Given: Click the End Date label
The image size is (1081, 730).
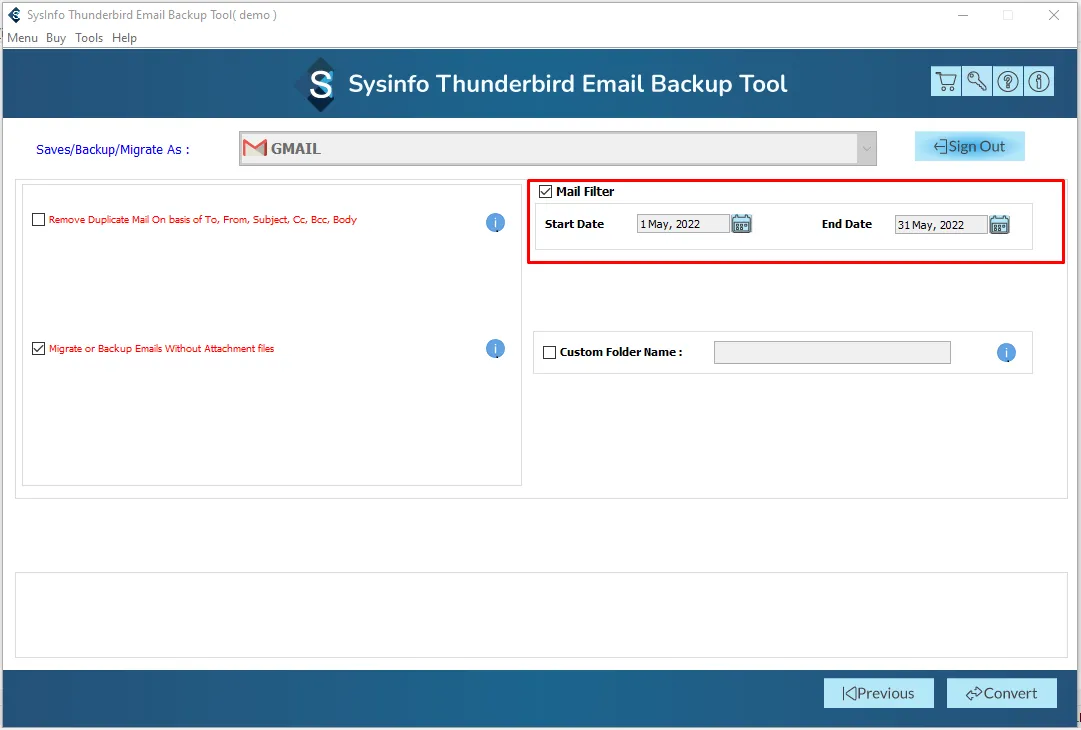Looking at the screenshot, I should pos(847,223).
